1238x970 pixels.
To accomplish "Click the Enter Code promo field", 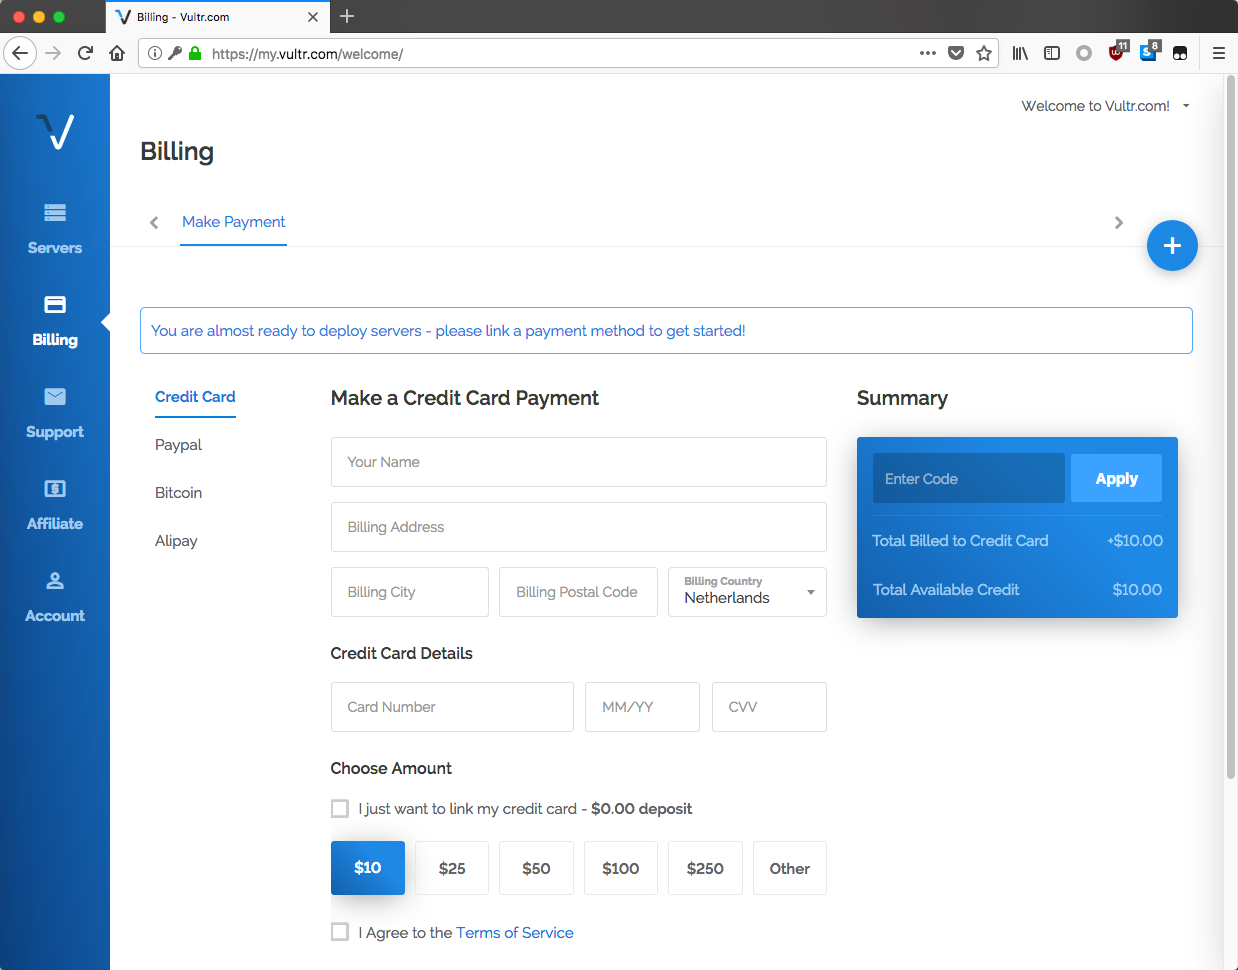I will click(969, 478).
